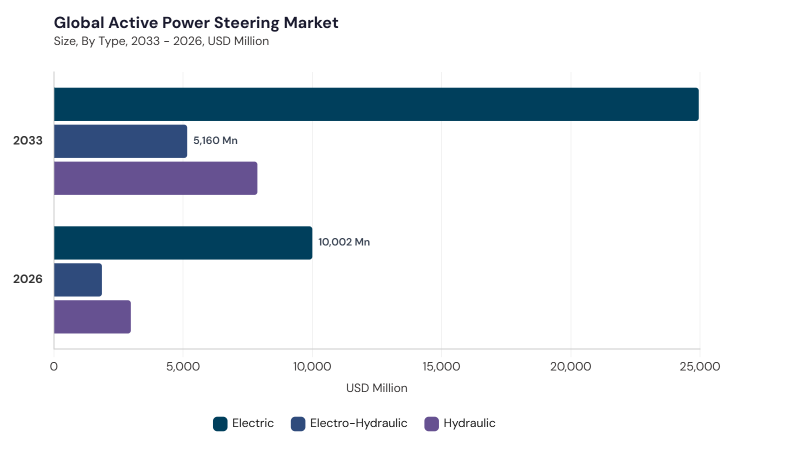The width and height of the screenshot is (800, 450).
Task: Click the 20,000 axis tick label
Action: 570,366
